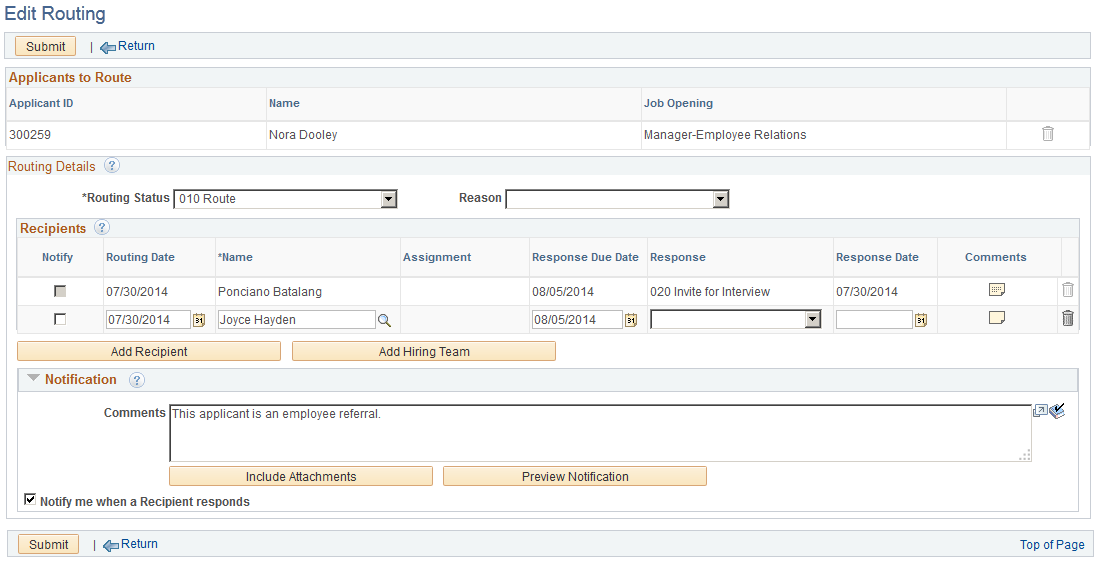The image size is (1099, 569).
Task: Click Include Attachments button
Action: click(x=301, y=476)
